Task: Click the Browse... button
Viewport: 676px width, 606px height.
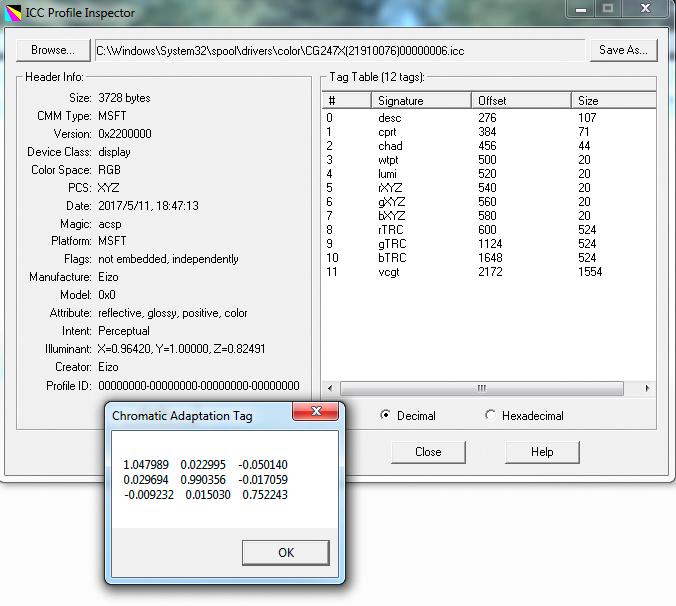Action: tap(53, 50)
